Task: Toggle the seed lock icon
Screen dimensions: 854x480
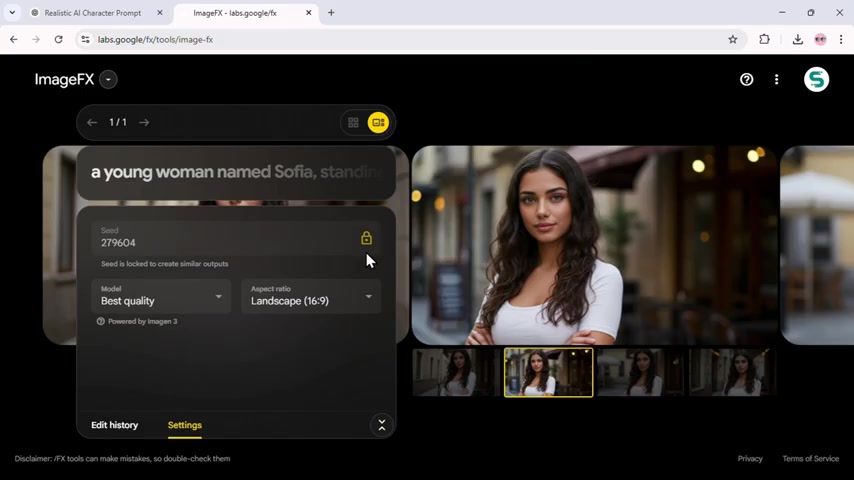Action: click(366, 238)
